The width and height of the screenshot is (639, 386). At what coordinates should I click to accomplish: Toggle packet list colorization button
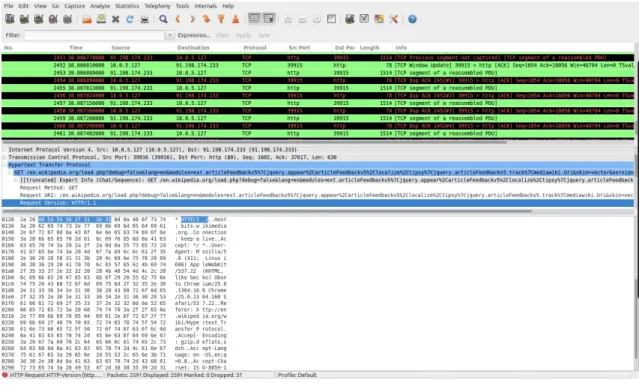click(x=254, y=19)
